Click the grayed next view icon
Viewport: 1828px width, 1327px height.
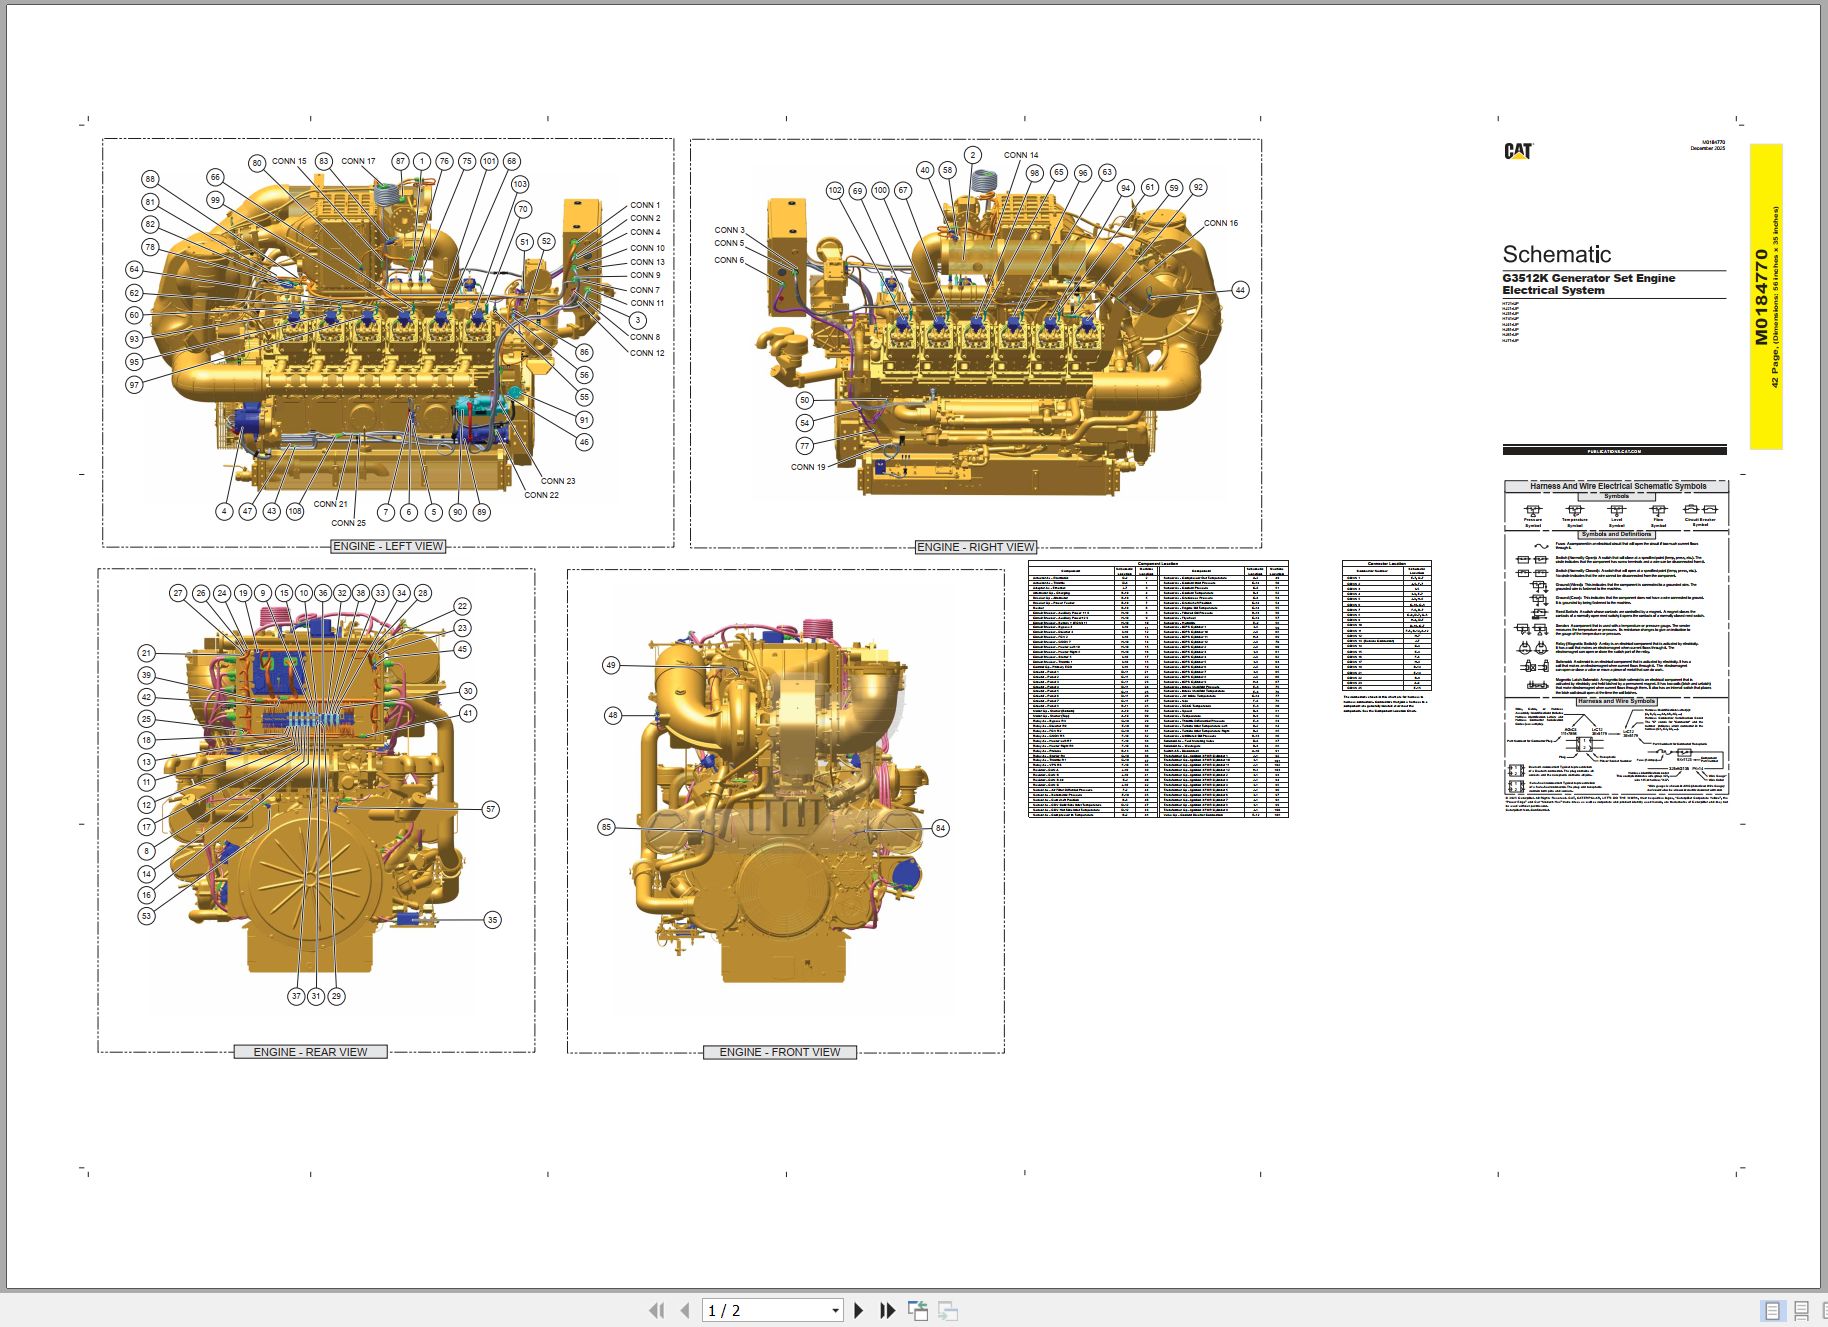(x=948, y=1310)
